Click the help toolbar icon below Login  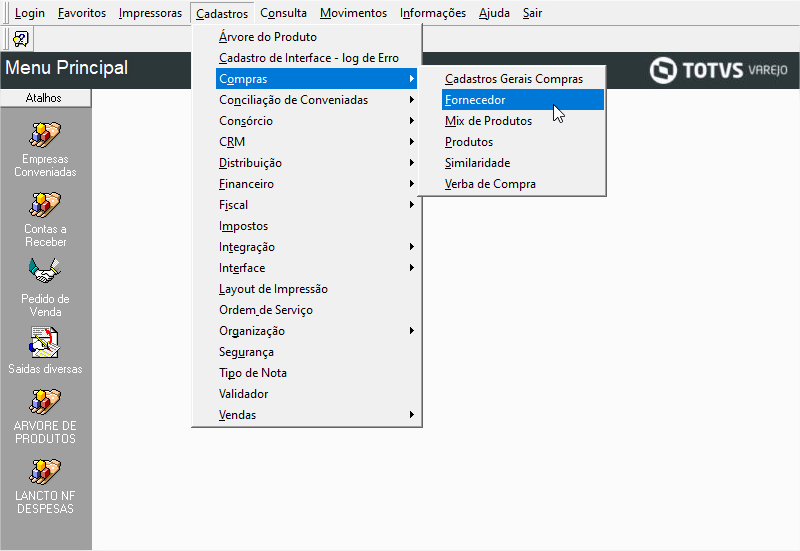pyautogui.click(x=20, y=38)
